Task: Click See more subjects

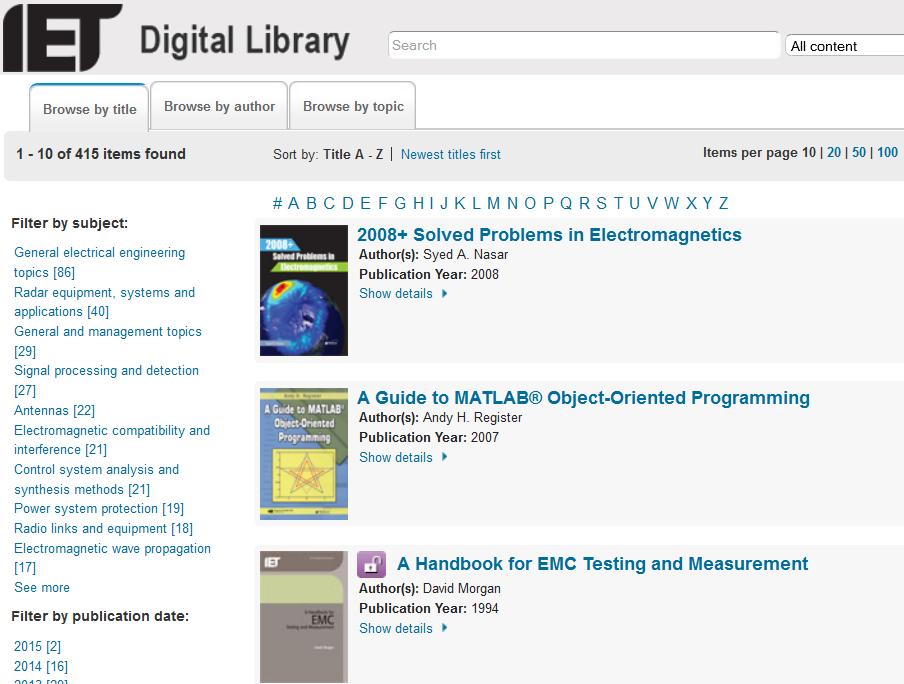Action: click(42, 588)
